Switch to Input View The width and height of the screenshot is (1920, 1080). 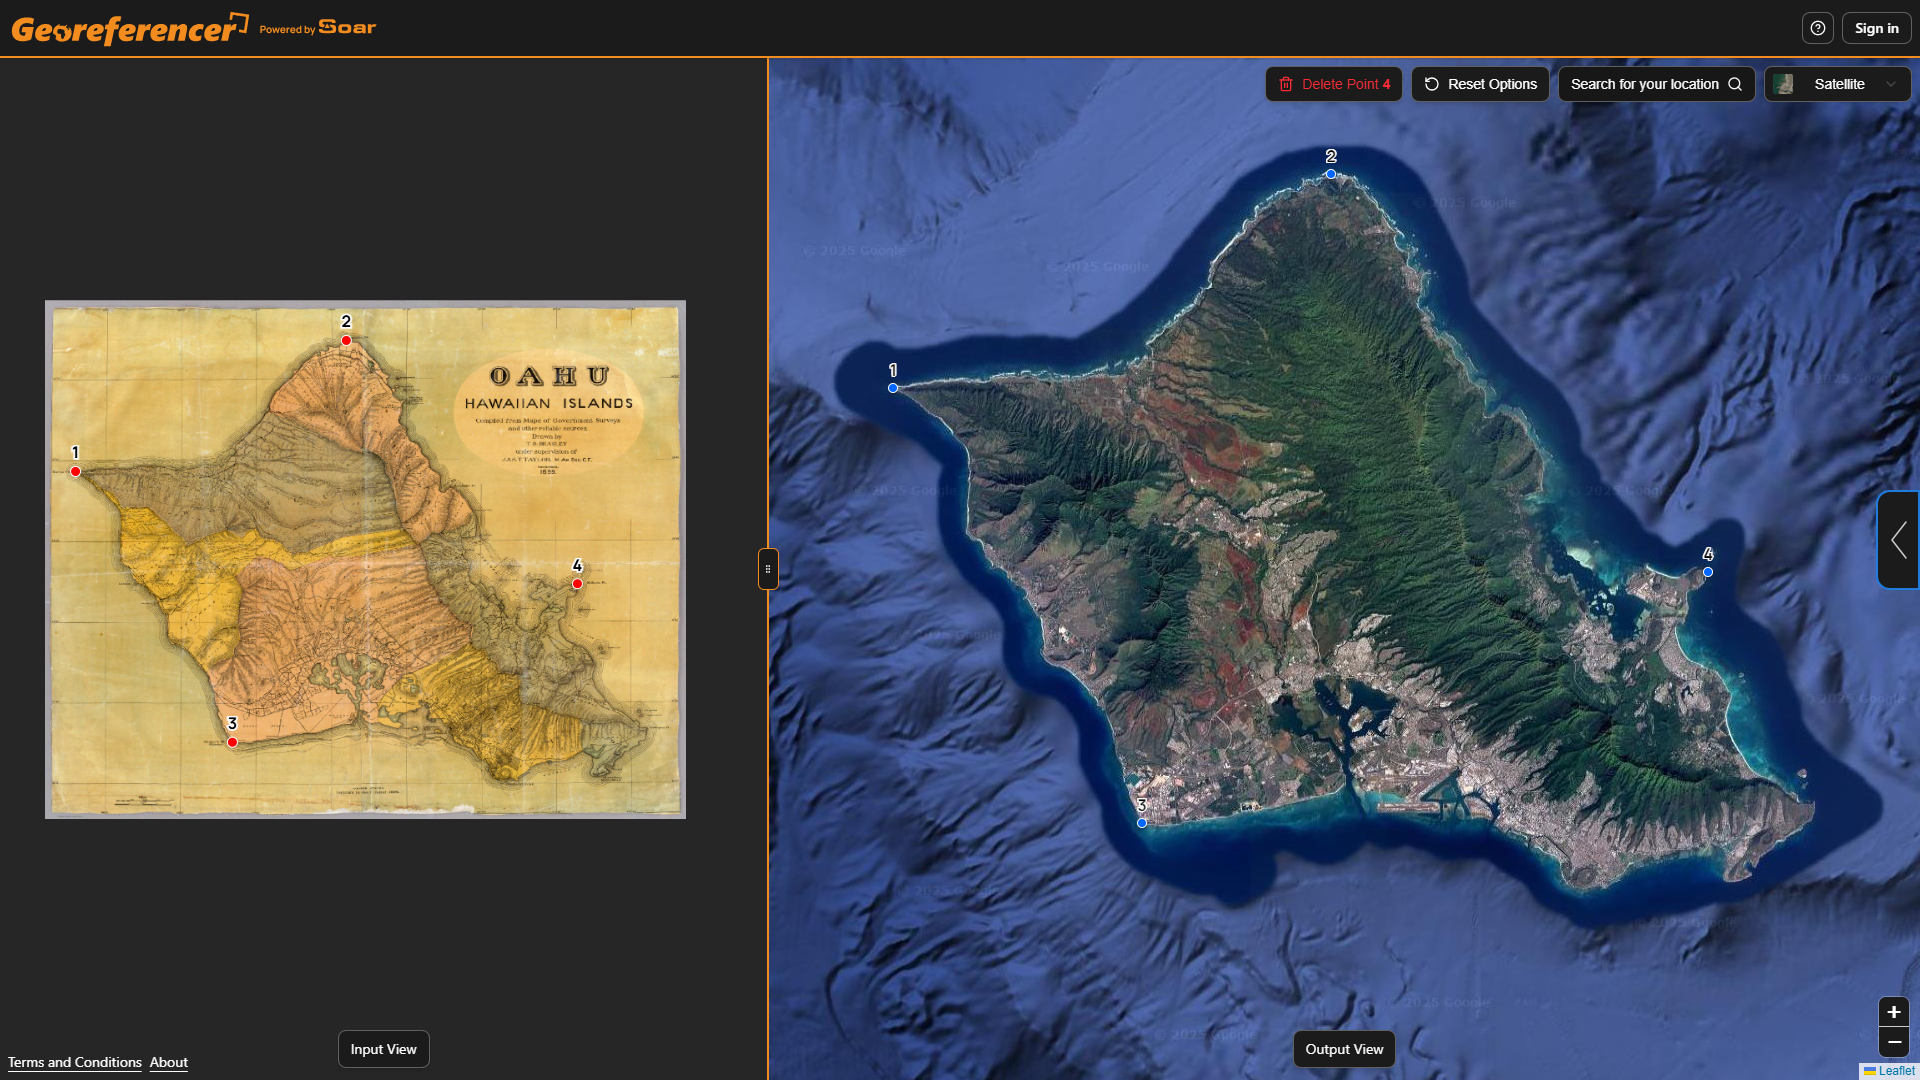pos(383,1049)
